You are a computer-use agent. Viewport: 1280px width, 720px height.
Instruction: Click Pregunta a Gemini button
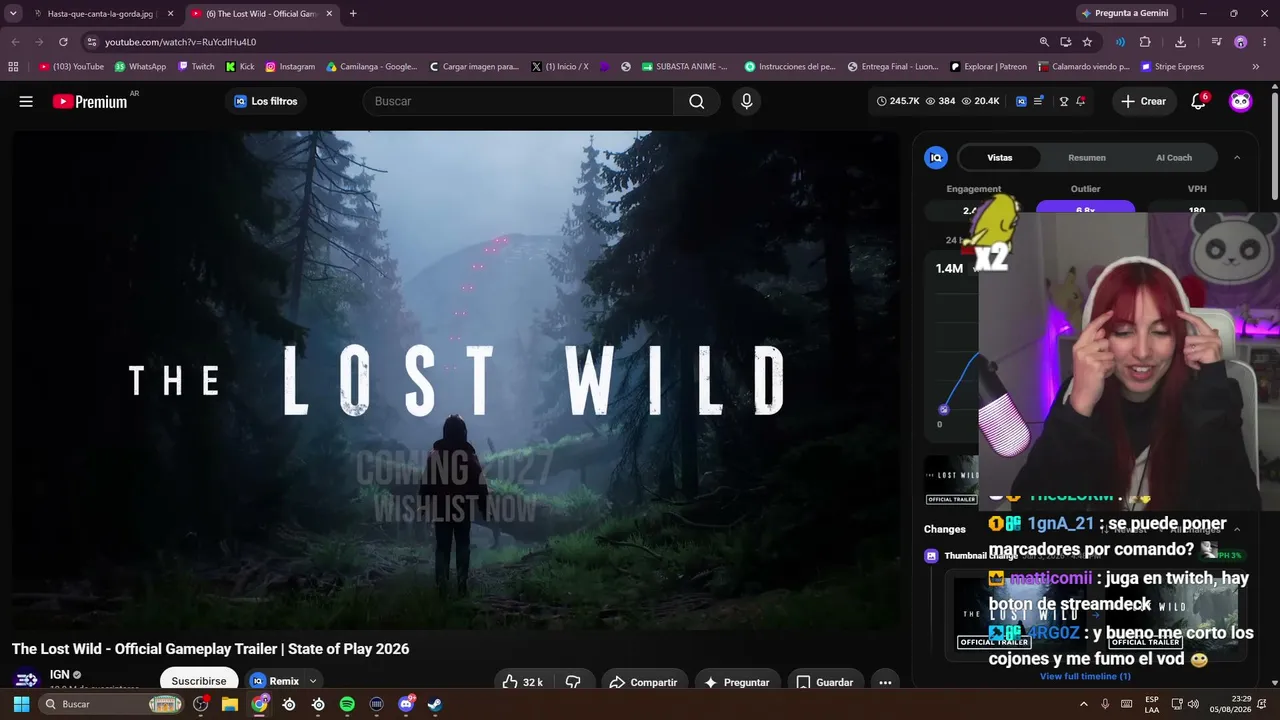tap(1125, 13)
